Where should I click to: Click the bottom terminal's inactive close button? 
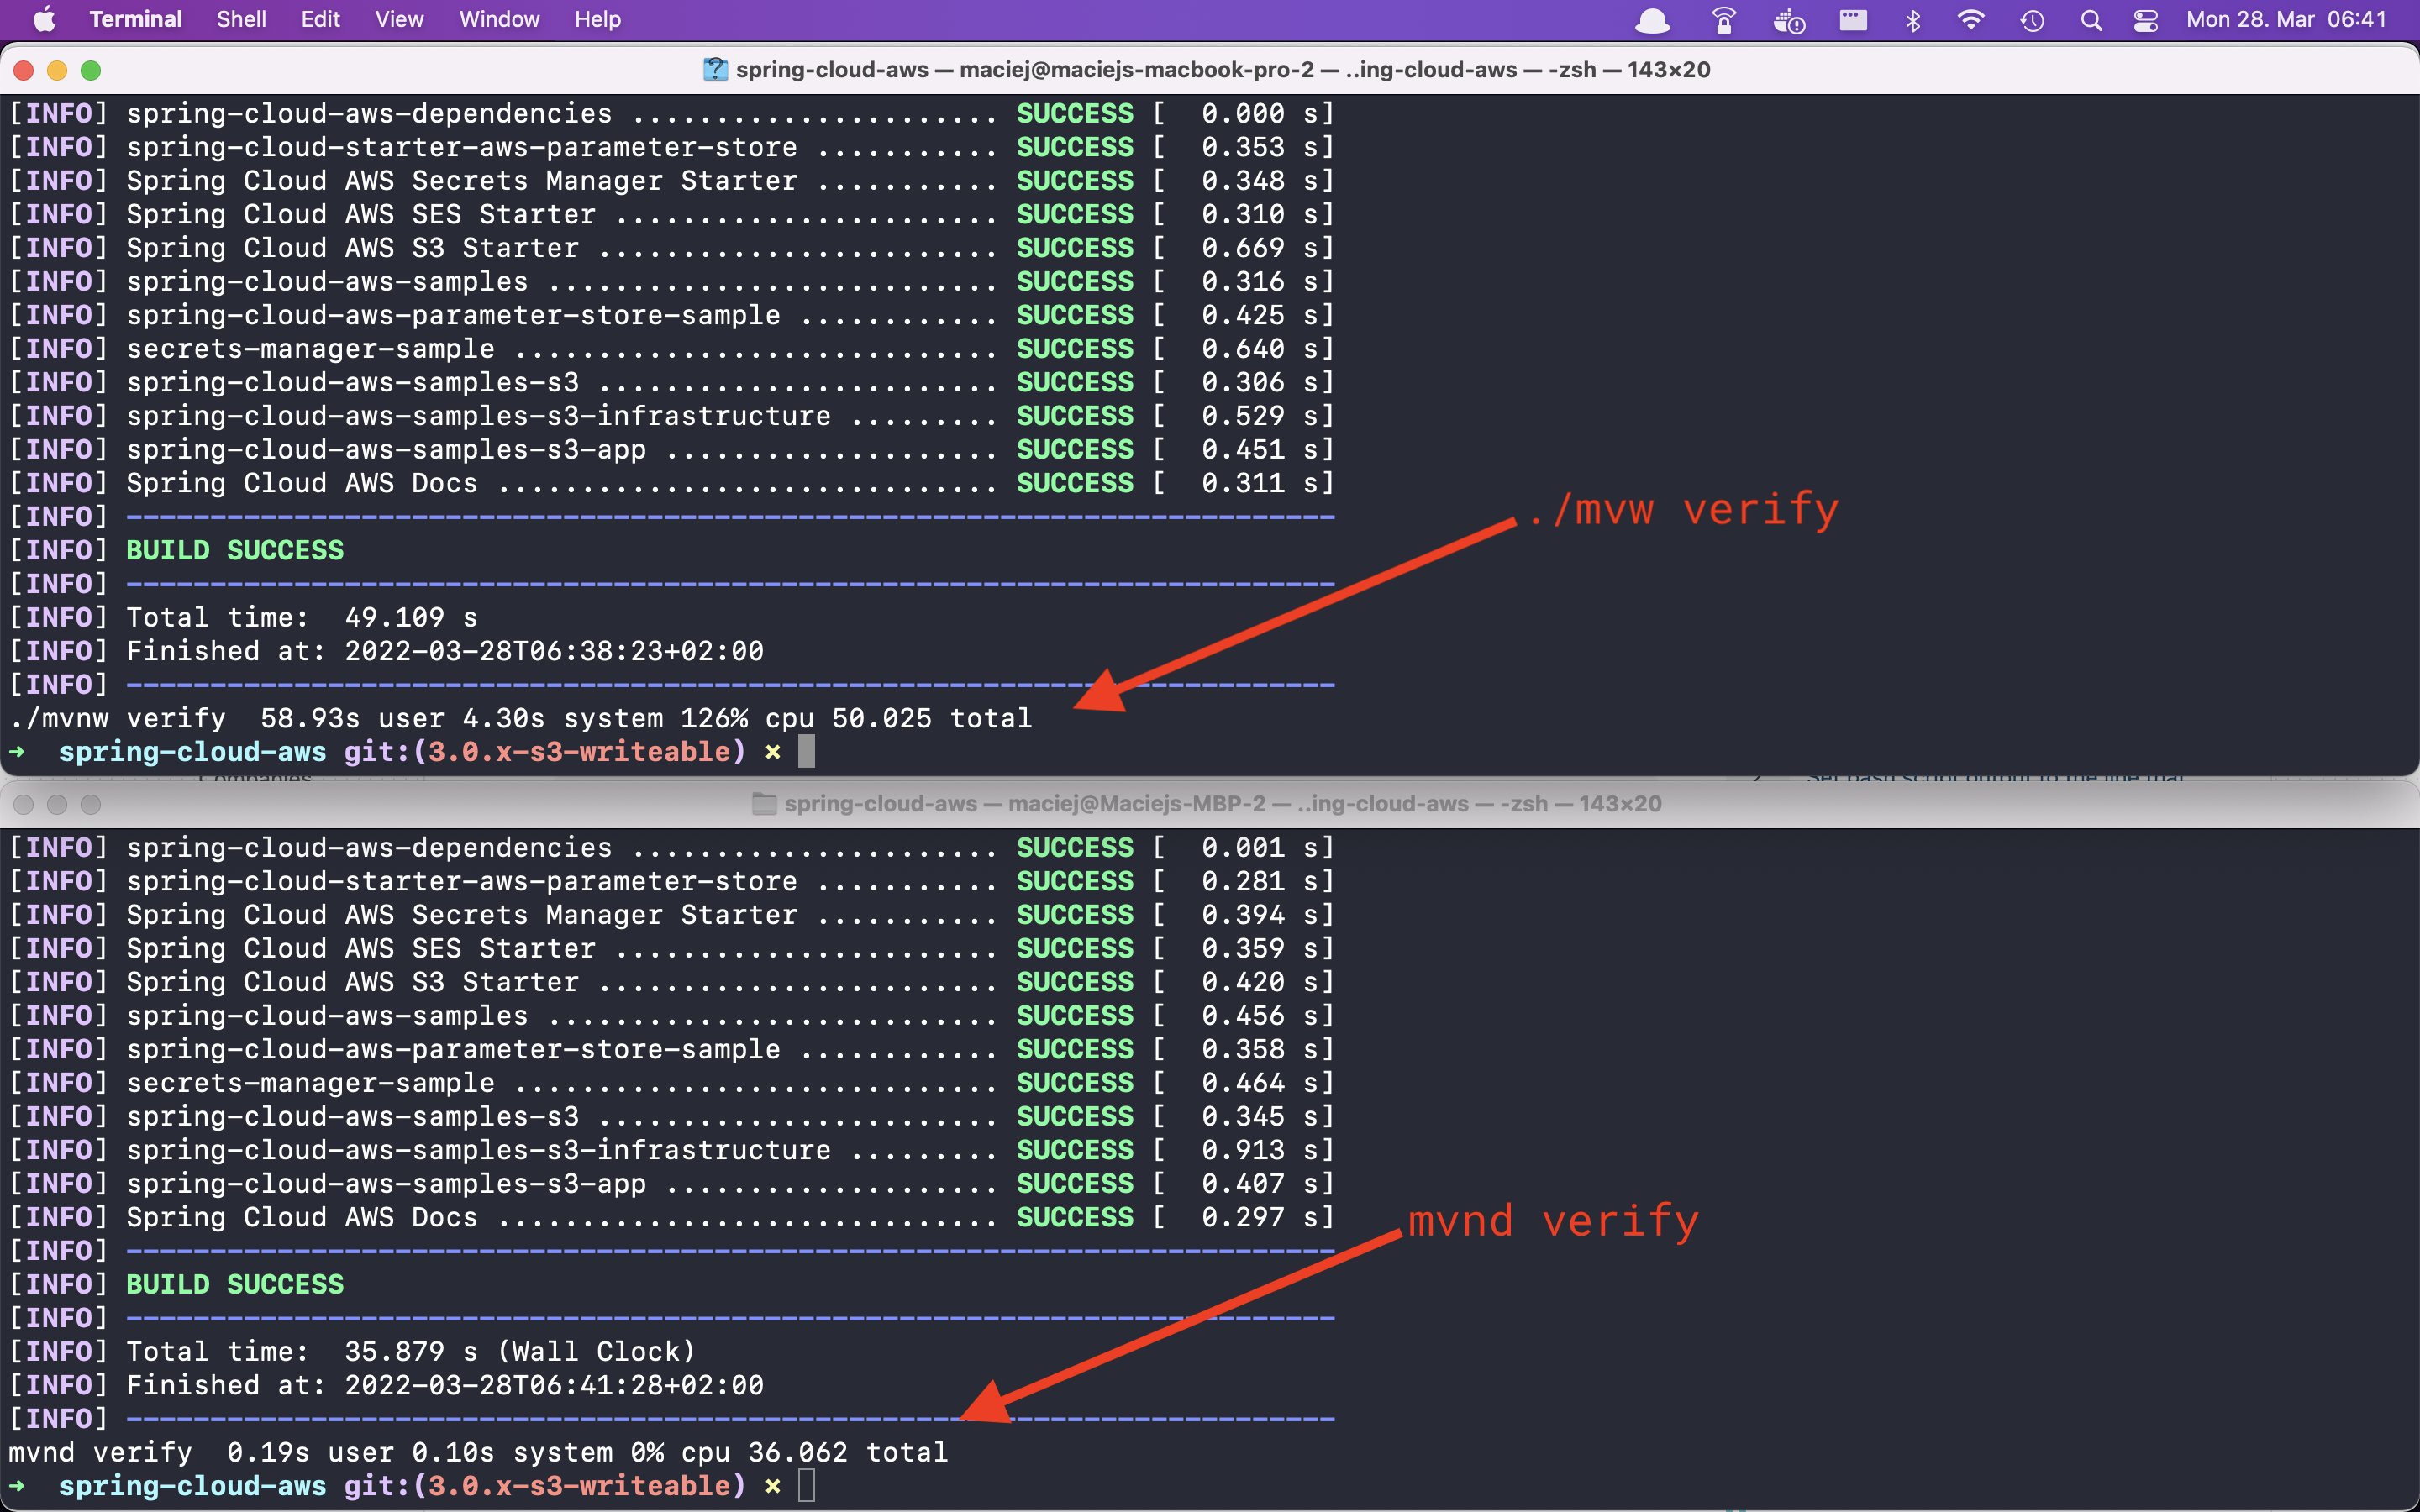tap(24, 804)
